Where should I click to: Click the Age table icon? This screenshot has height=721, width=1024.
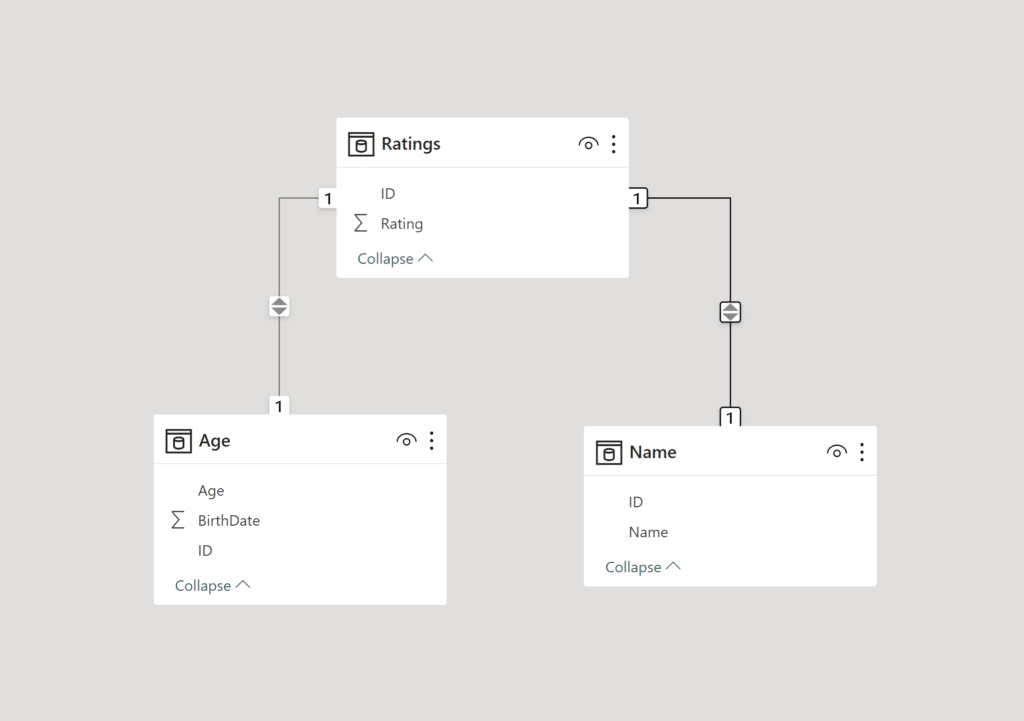[178, 441]
